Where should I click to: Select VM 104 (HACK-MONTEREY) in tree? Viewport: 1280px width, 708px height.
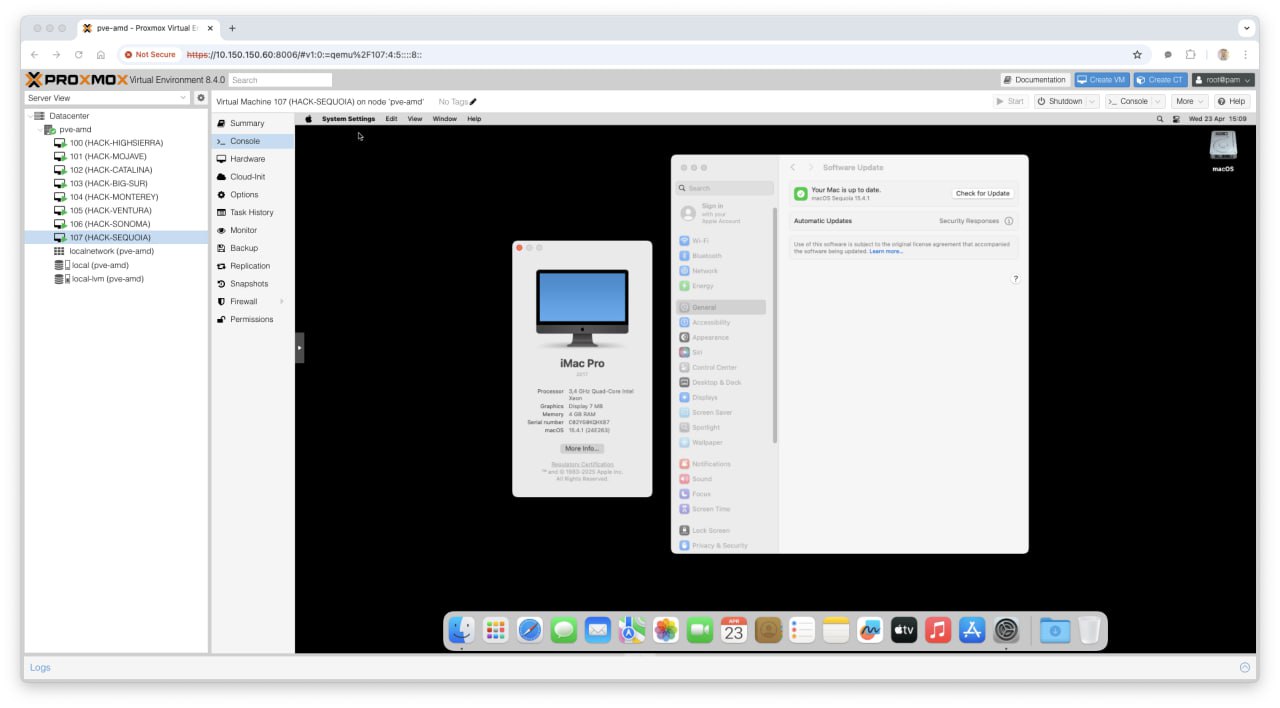click(x=113, y=197)
